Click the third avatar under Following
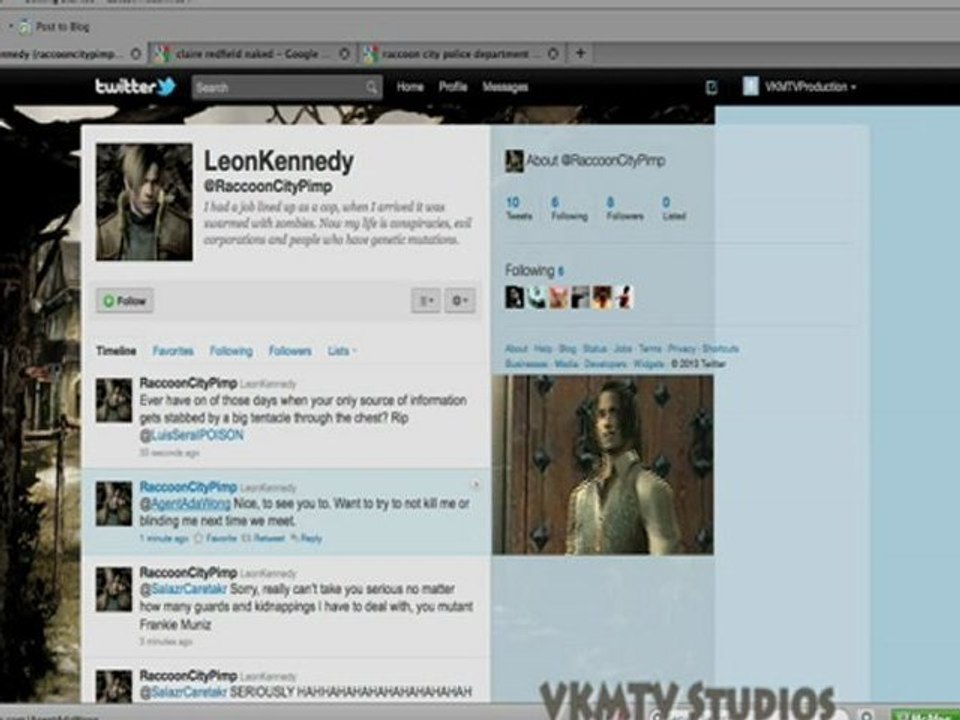The height and width of the screenshot is (720, 960). 558,297
